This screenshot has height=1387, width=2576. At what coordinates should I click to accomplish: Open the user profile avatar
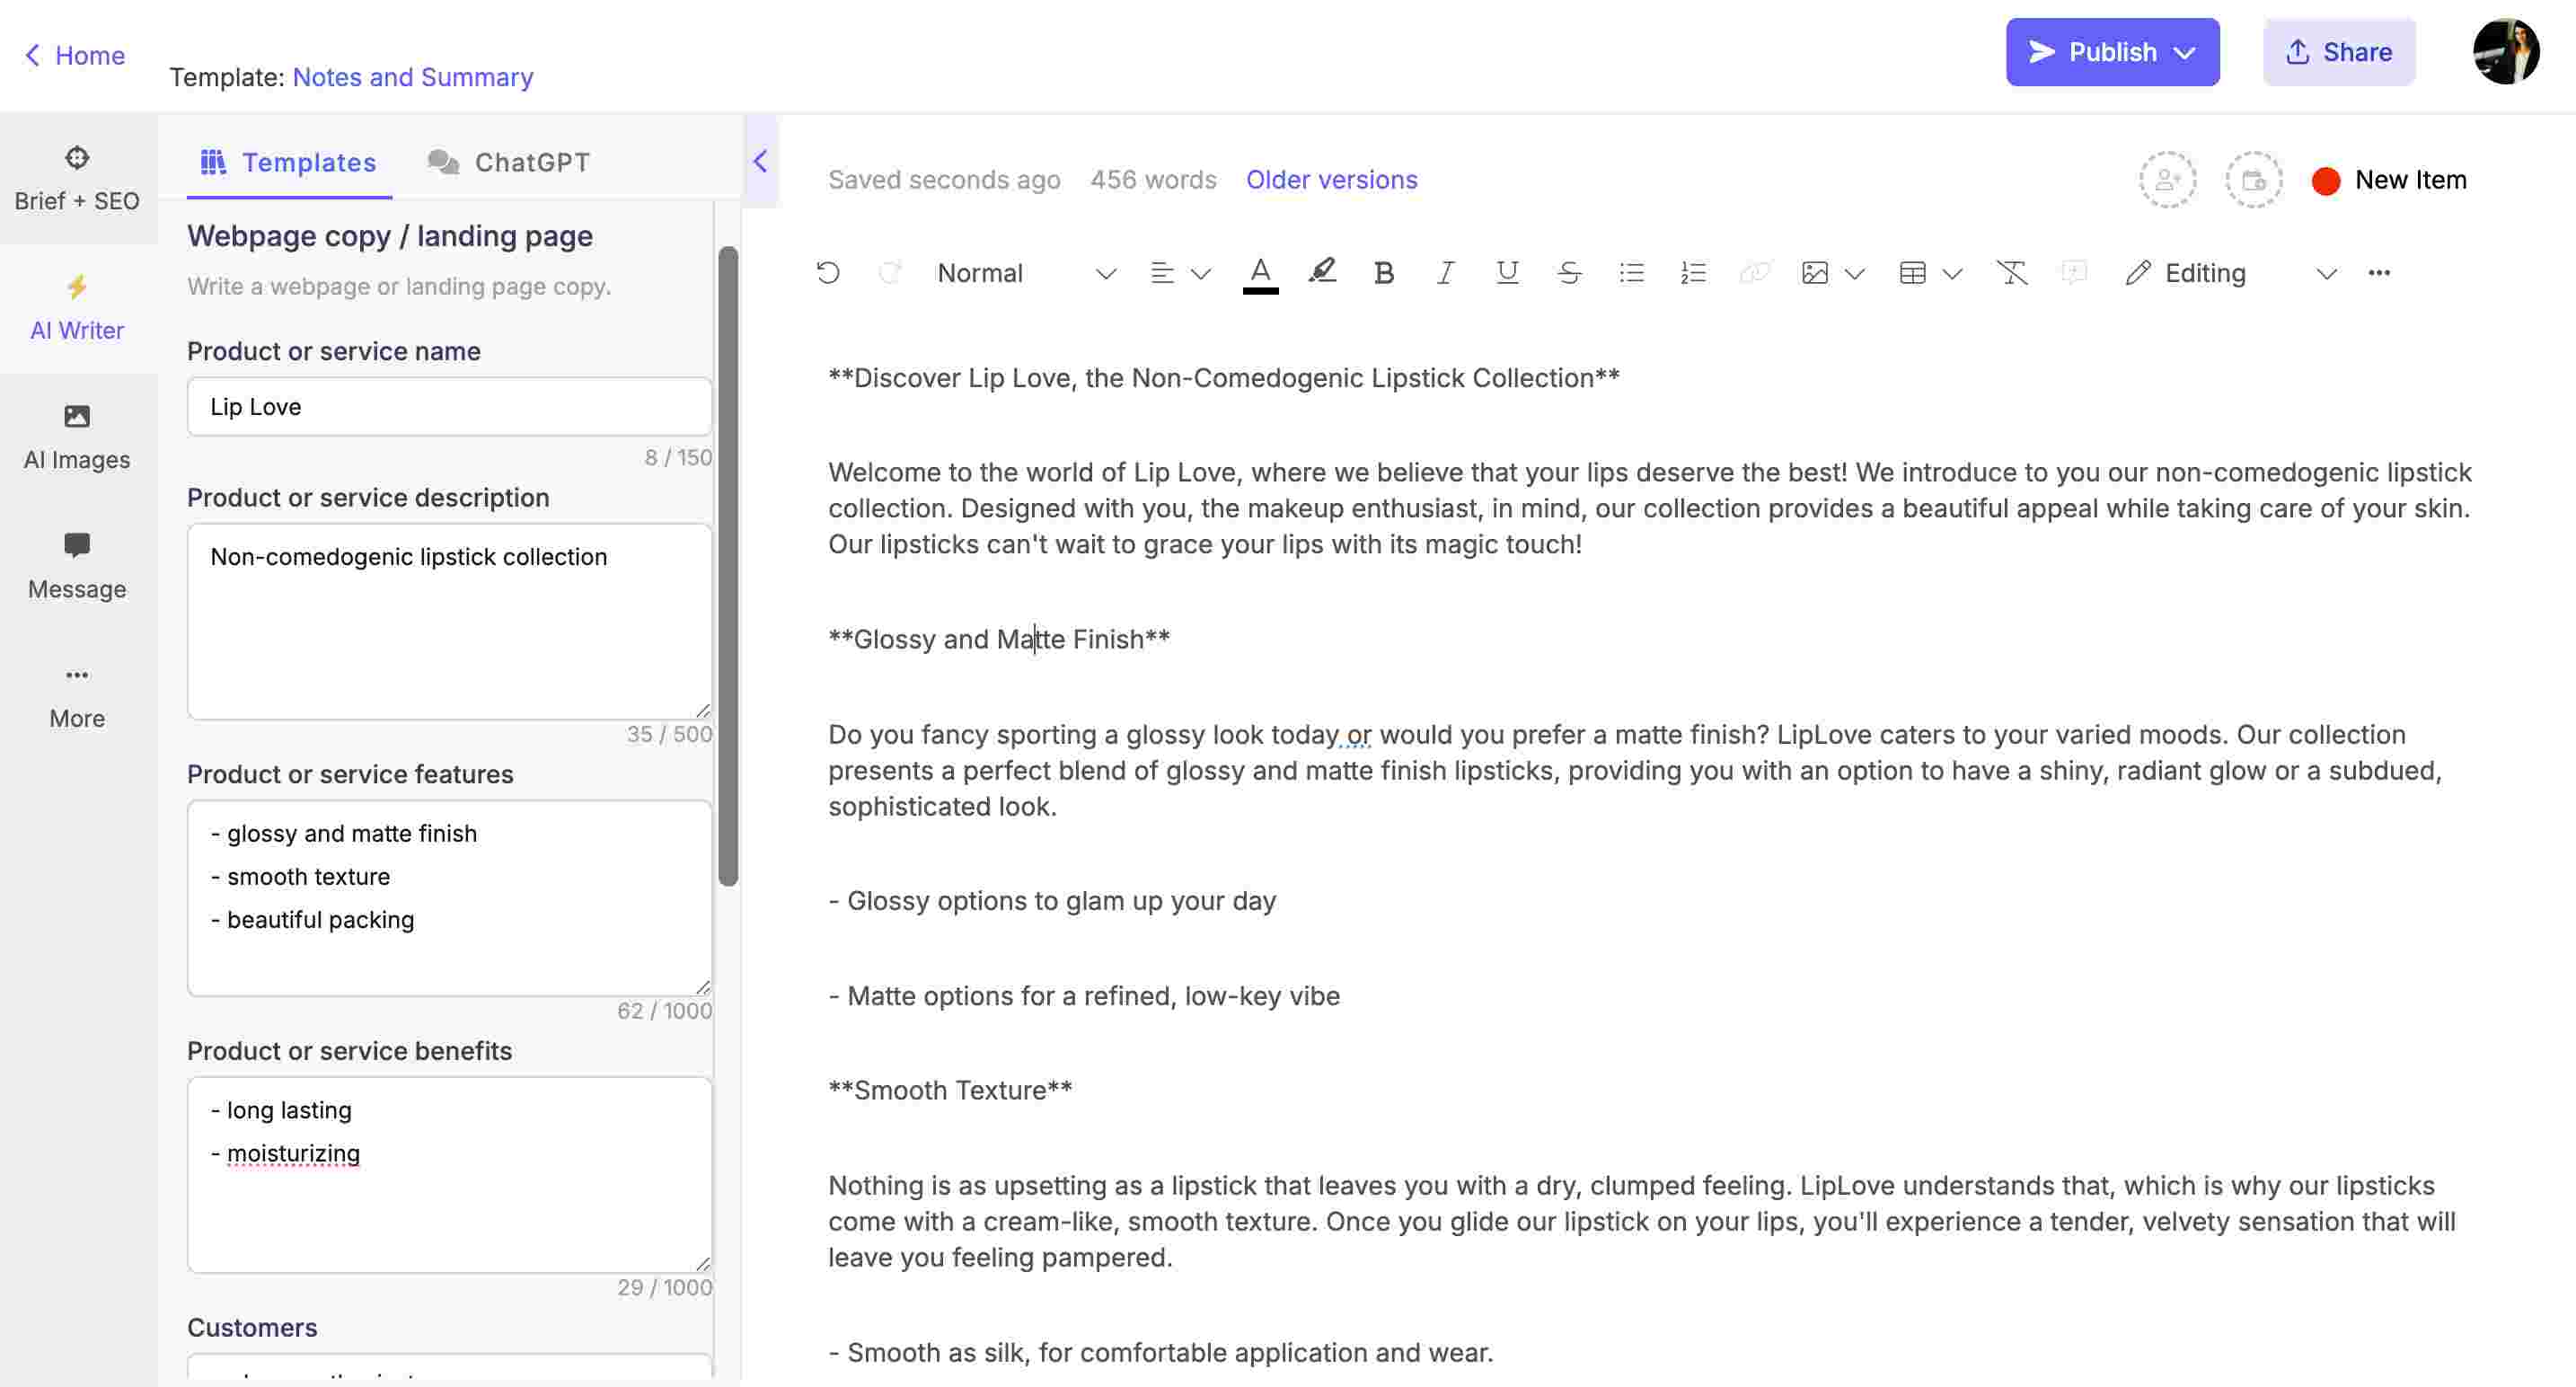click(2506, 52)
